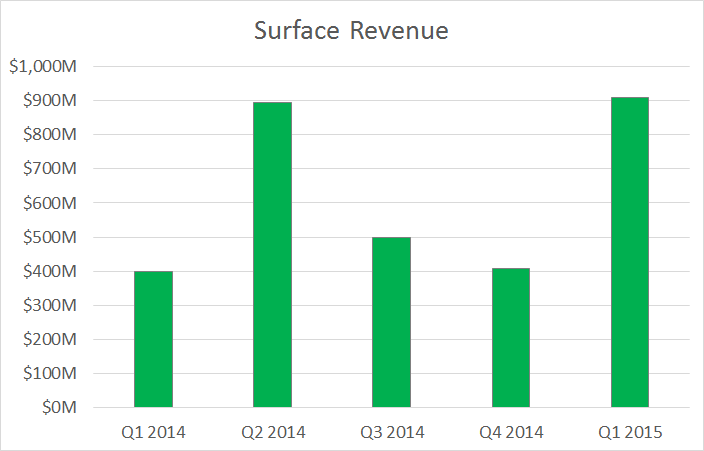Select the Q4 2014 revenue bar
Viewport: 704px width, 451px height.
[x=510, y=337]
